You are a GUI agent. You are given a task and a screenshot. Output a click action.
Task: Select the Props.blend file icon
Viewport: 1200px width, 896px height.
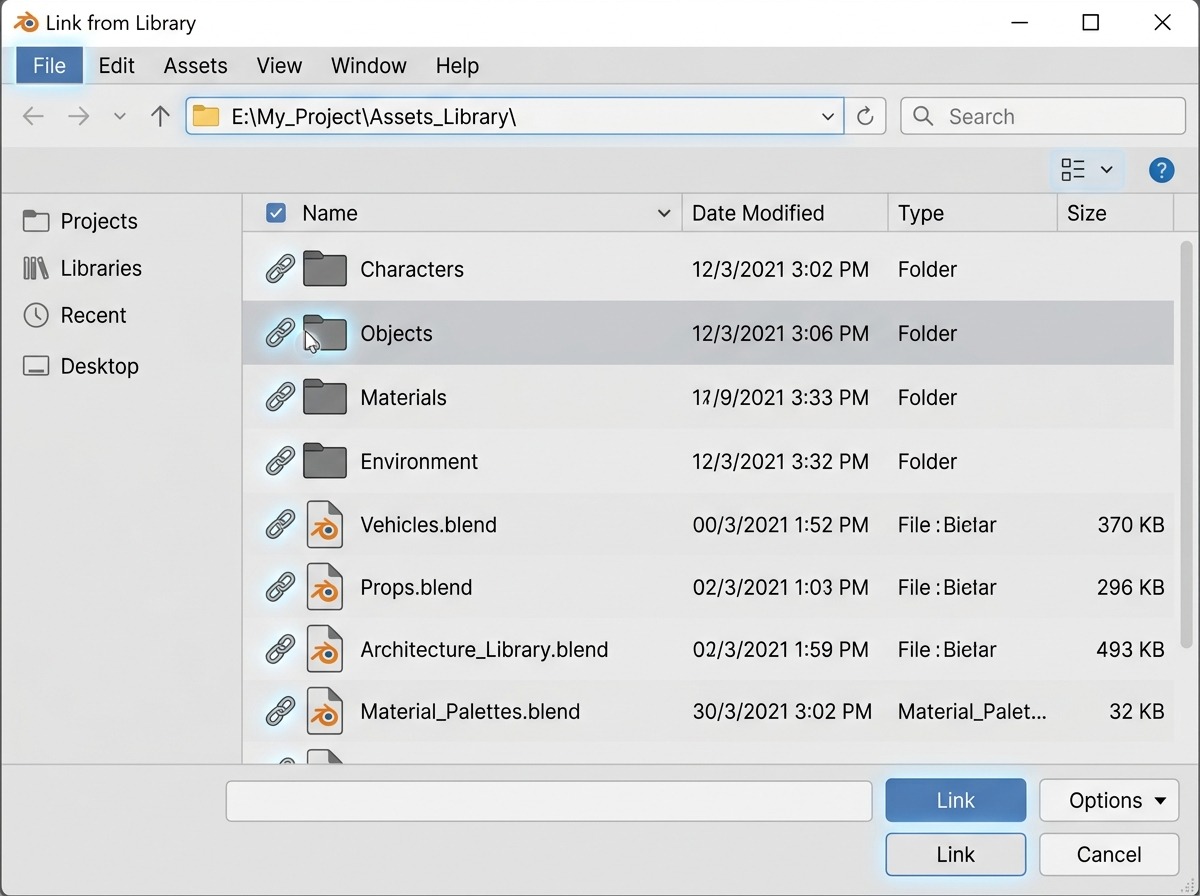325,587
